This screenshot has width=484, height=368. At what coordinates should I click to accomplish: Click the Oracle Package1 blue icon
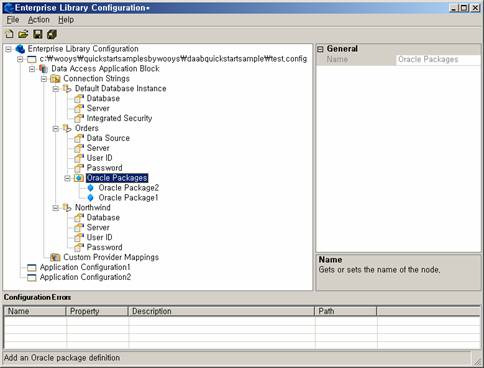click(90, 198)
